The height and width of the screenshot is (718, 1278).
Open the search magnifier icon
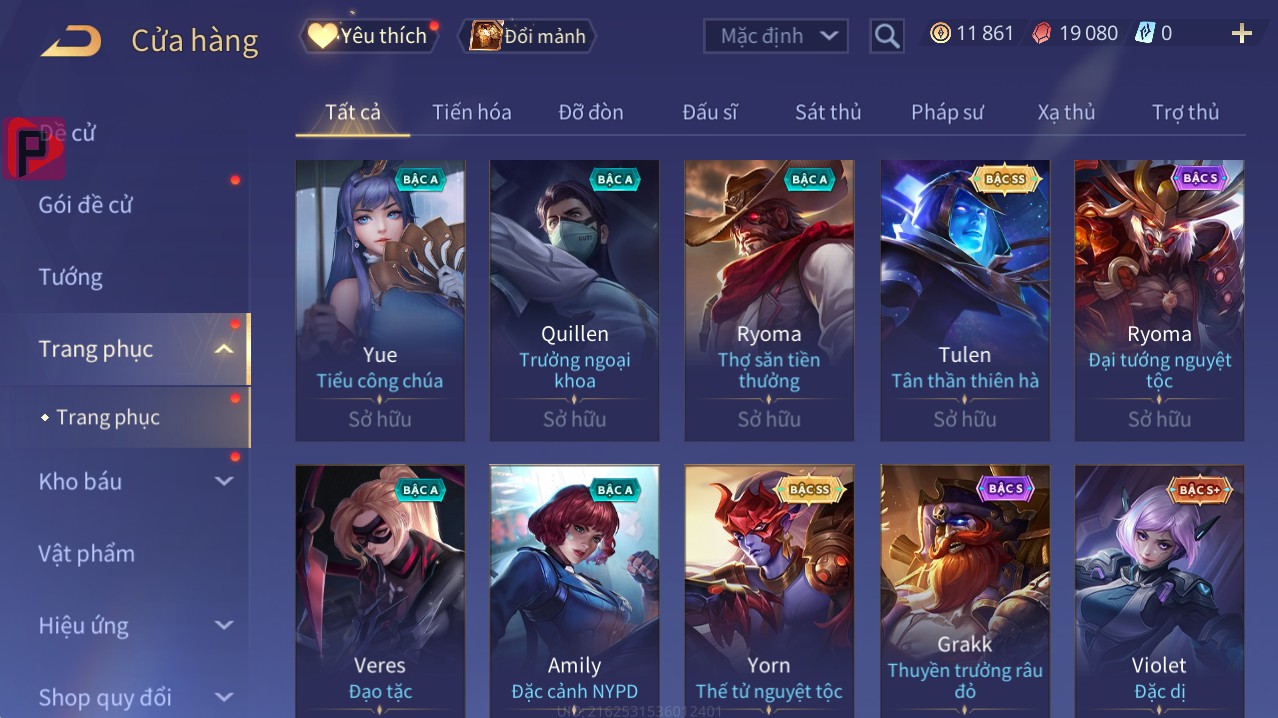887,37
